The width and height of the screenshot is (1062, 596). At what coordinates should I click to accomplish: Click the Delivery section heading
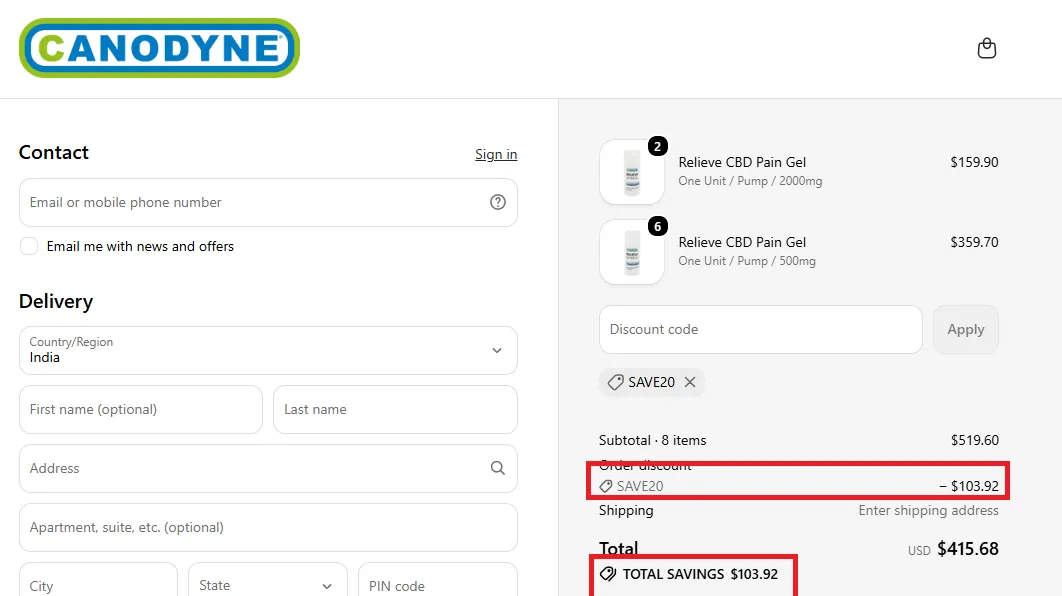(56, 301)
